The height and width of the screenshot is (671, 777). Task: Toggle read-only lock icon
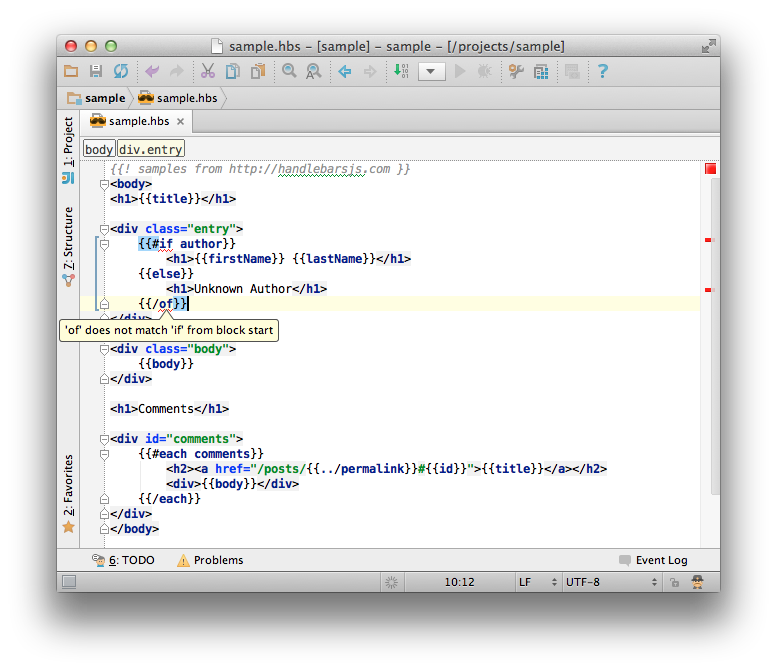[x=674, y=582]
